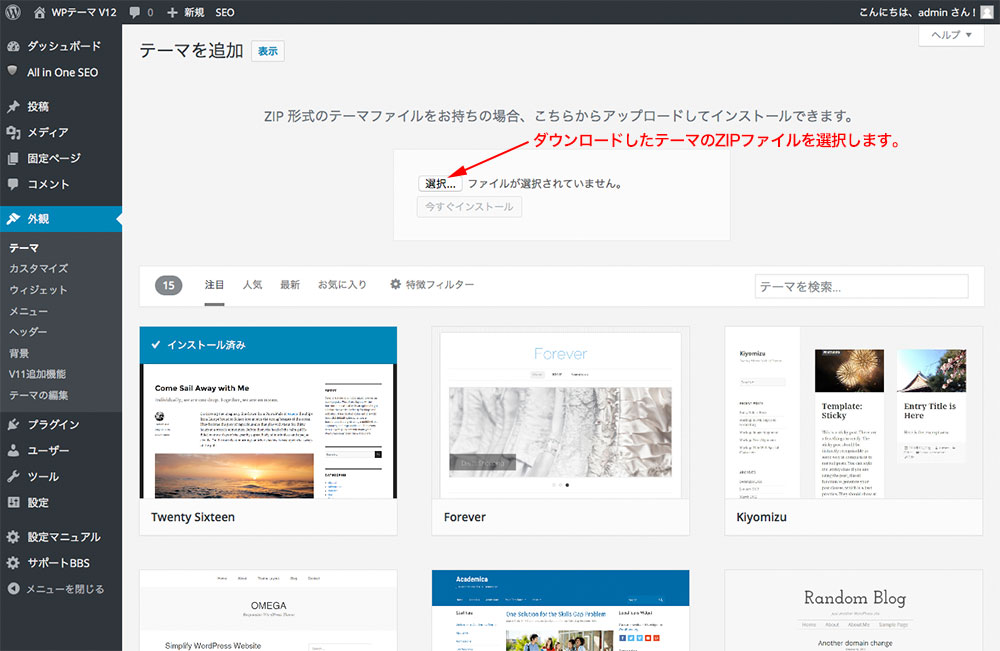Screen dimensions: 1000x651
Task: Open the プラグイン menu in sidebar
Action: pos(53,424)
